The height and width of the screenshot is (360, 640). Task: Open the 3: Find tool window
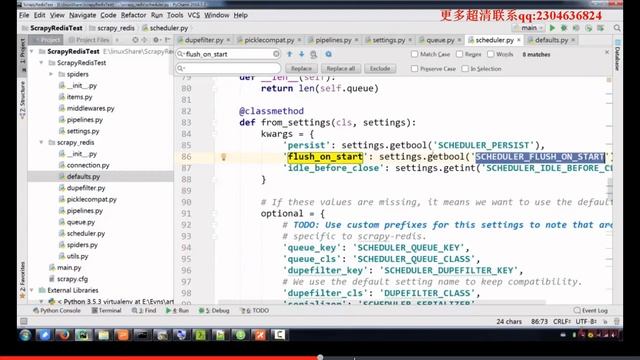pyautogui.click(x=144, y=311)
